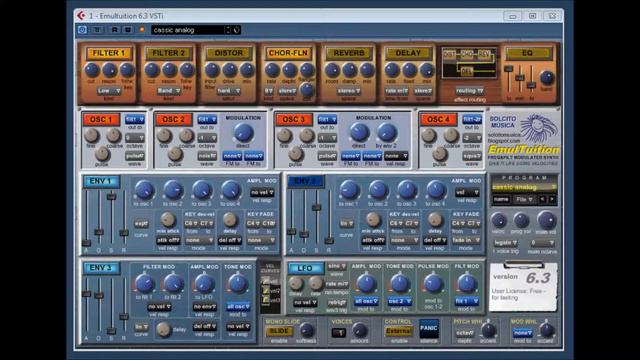The width and height of the screenshot is (640, 360).
Task: Click the preset up/down arrows icon
Action: [x=228, y=30]
